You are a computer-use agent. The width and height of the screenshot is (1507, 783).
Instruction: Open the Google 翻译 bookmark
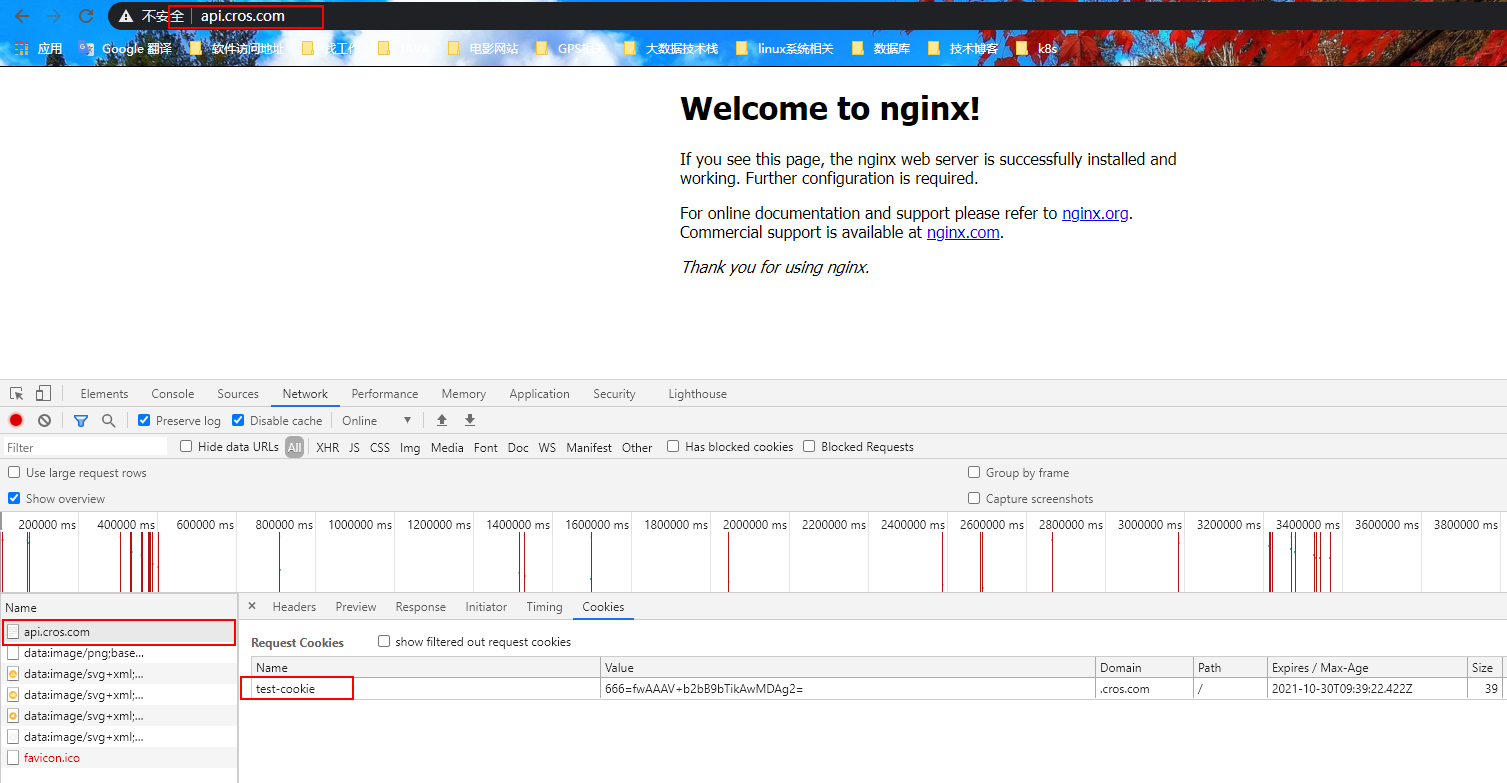[126, 48]
